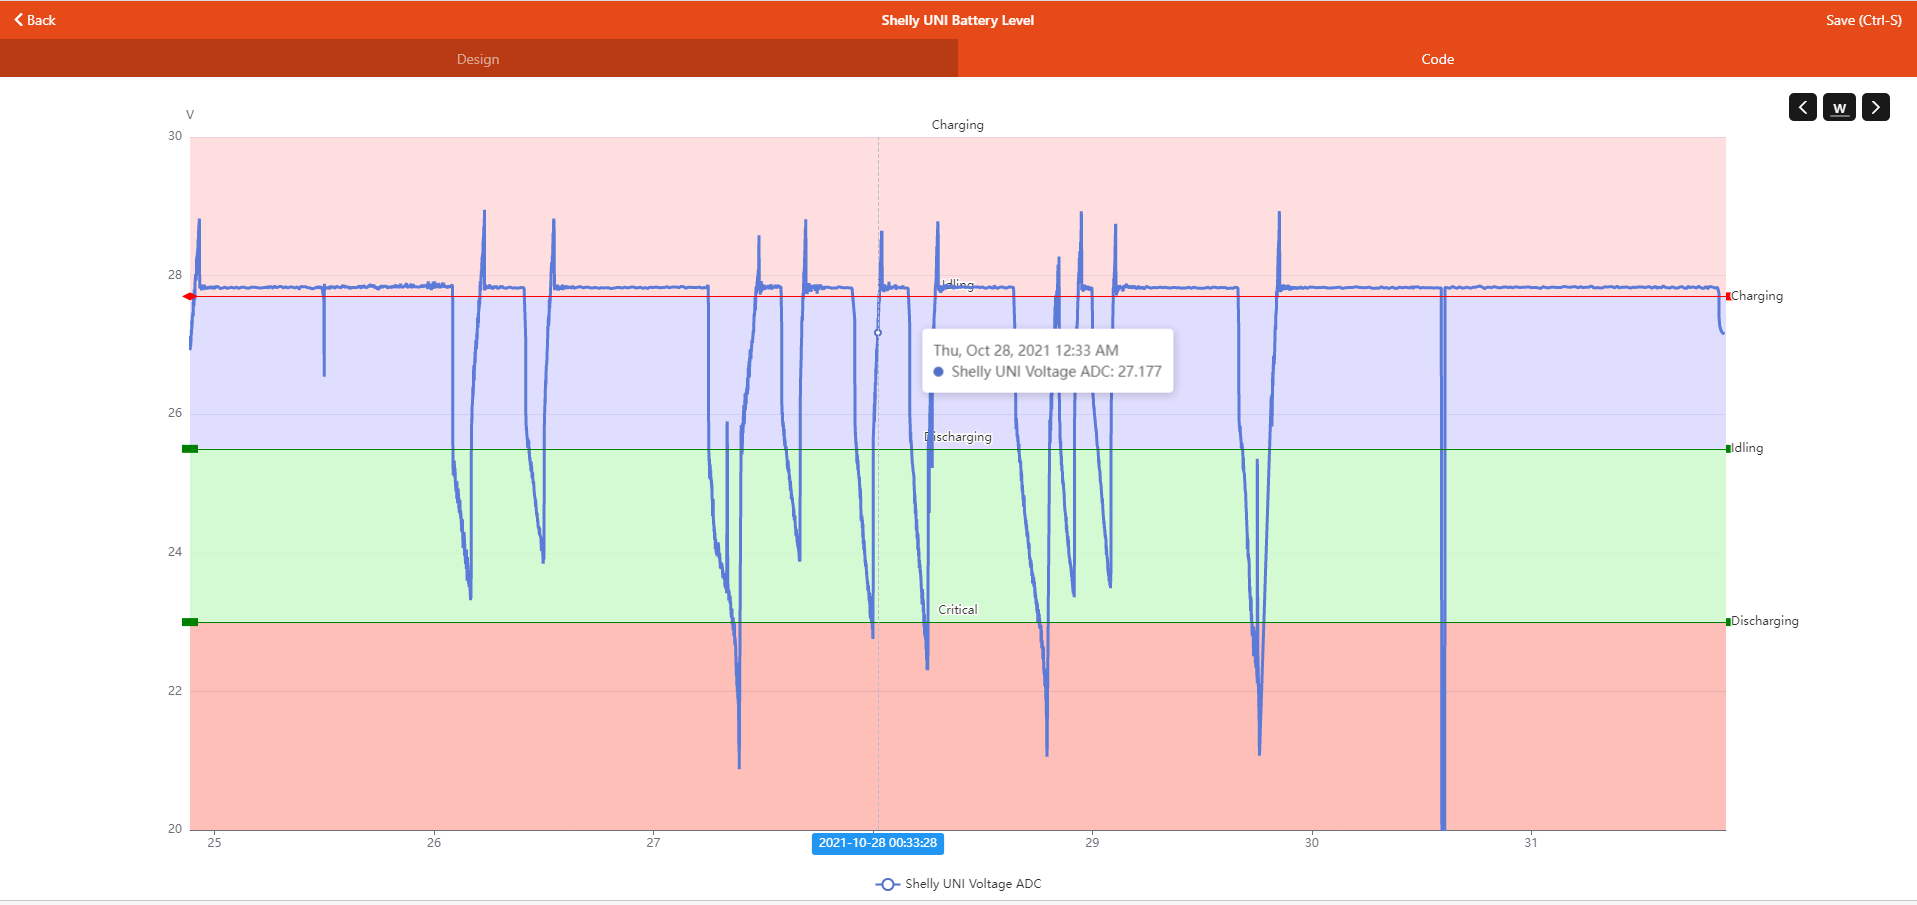Select the red Charging threshold marker on left
The height and width of the screenshot is (905, 1917).
(x=189, y=296)
